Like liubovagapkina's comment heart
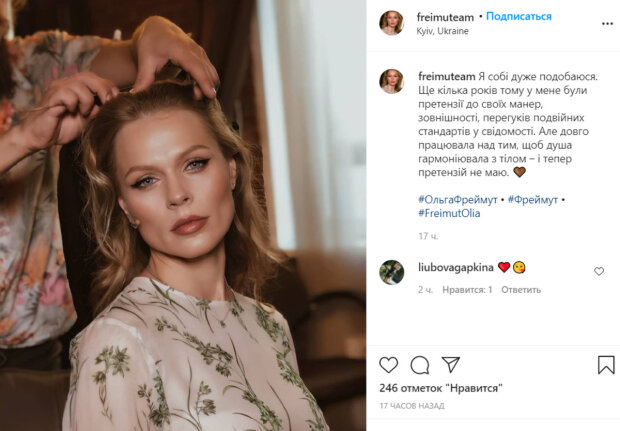The height and width of the screenshot is (431, 620). (599, 271)
